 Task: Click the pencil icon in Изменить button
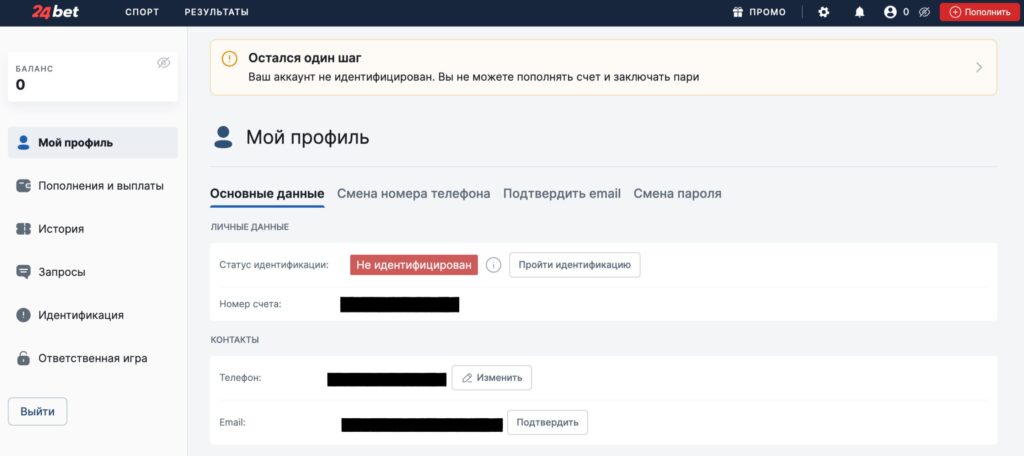point(467,378)
